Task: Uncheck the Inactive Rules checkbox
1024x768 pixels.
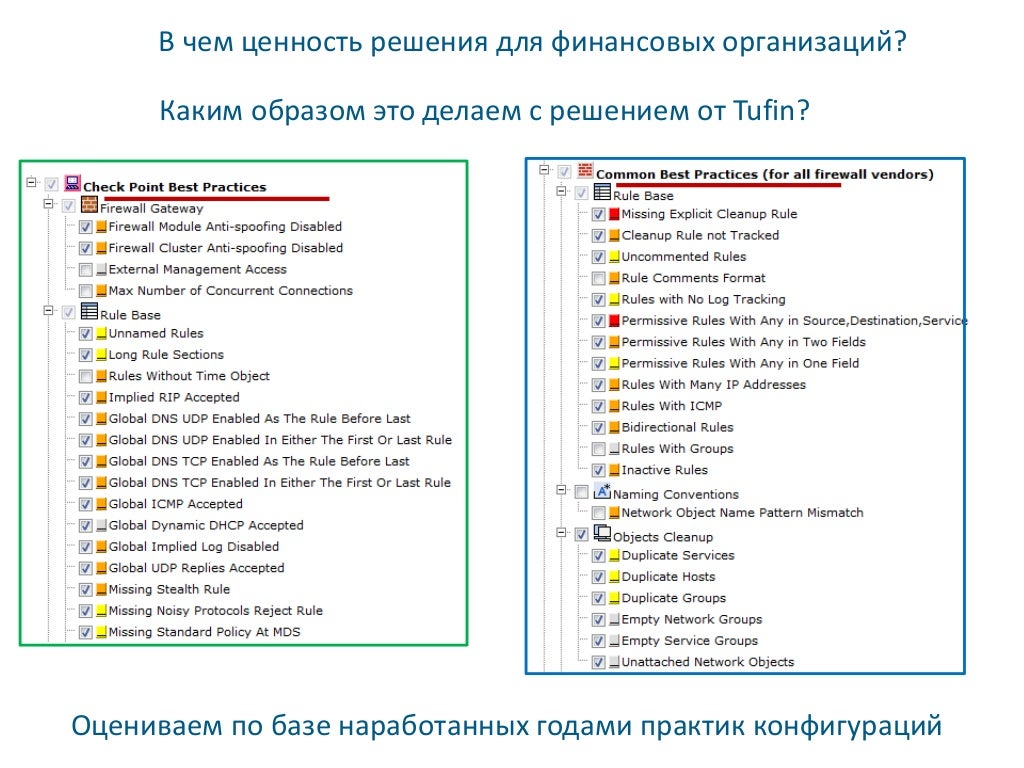Action: tap(598, 470)
